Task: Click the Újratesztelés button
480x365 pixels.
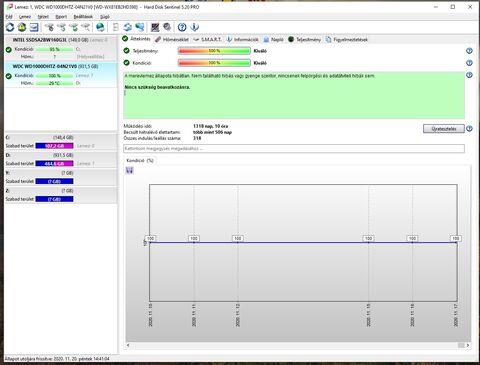Action: (x=444, y=129)
